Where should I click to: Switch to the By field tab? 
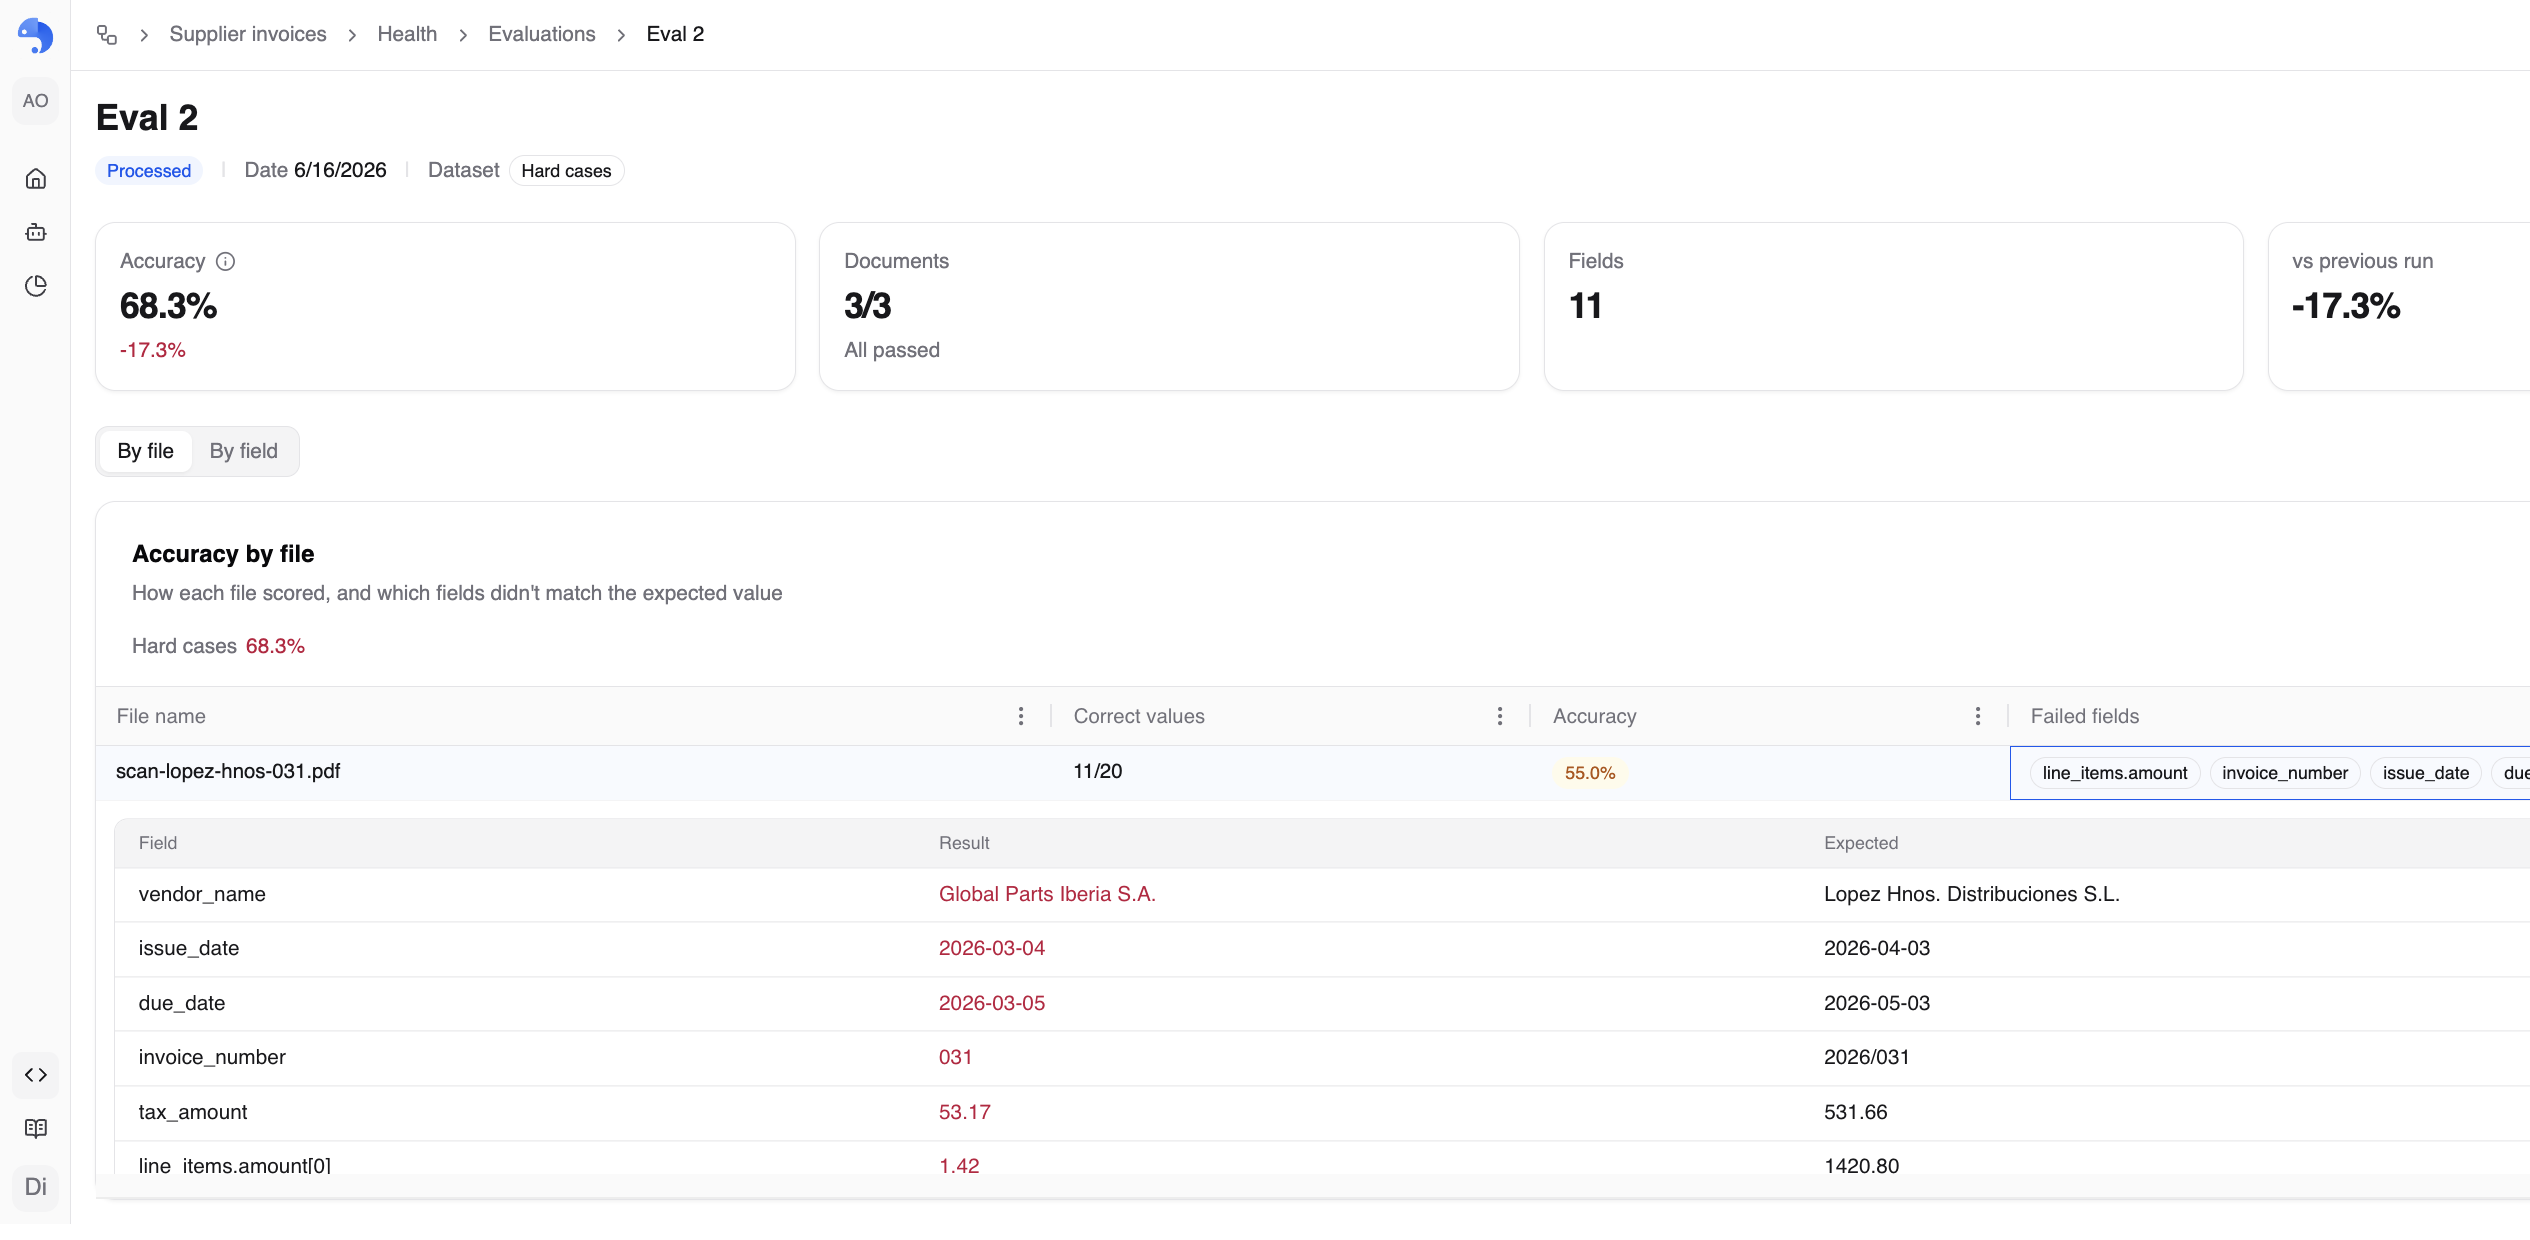pos(243,451)
